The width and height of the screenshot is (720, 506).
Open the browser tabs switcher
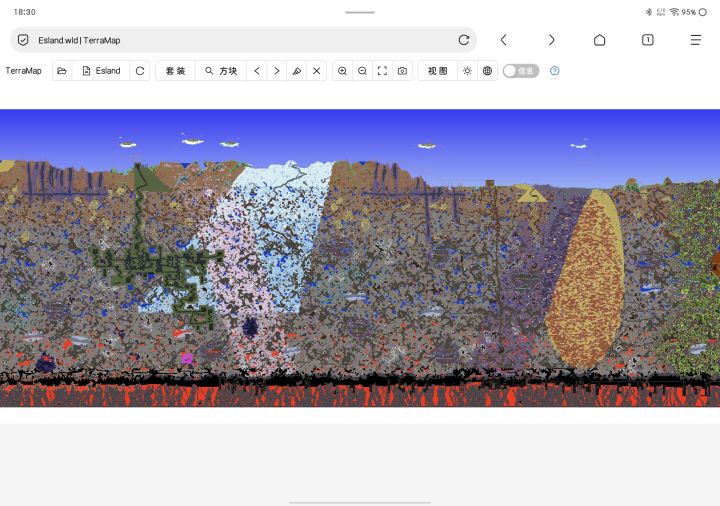[647, 40]
